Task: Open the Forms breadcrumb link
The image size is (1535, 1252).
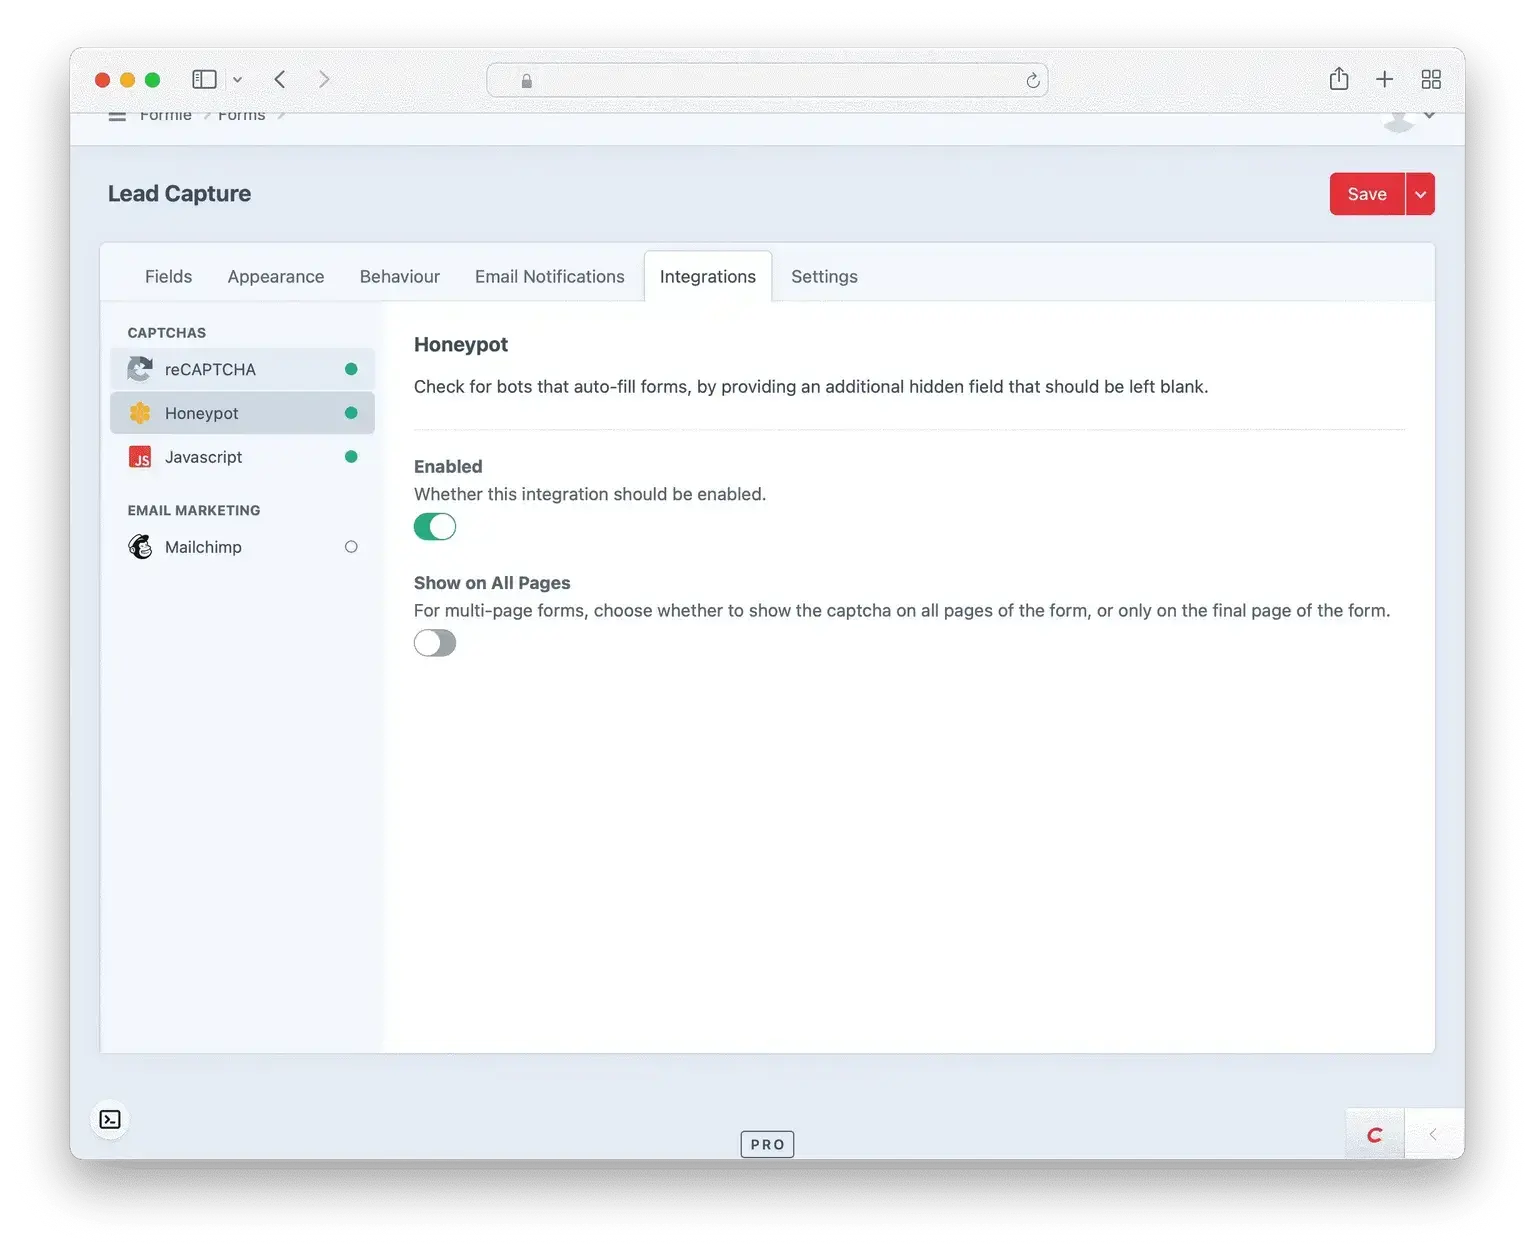Action: [x=241, y=114]
